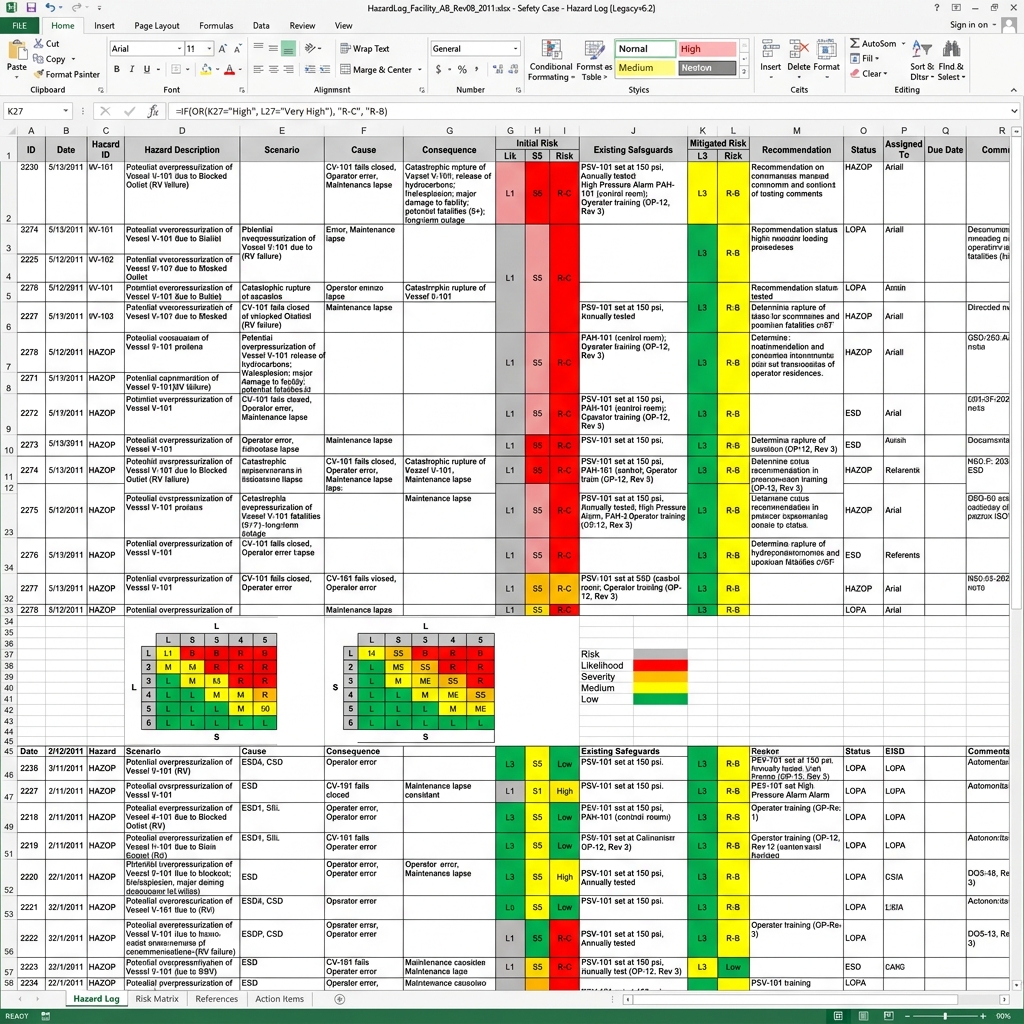Switch to Page Layout view in status bar

tap(863, 1016)
